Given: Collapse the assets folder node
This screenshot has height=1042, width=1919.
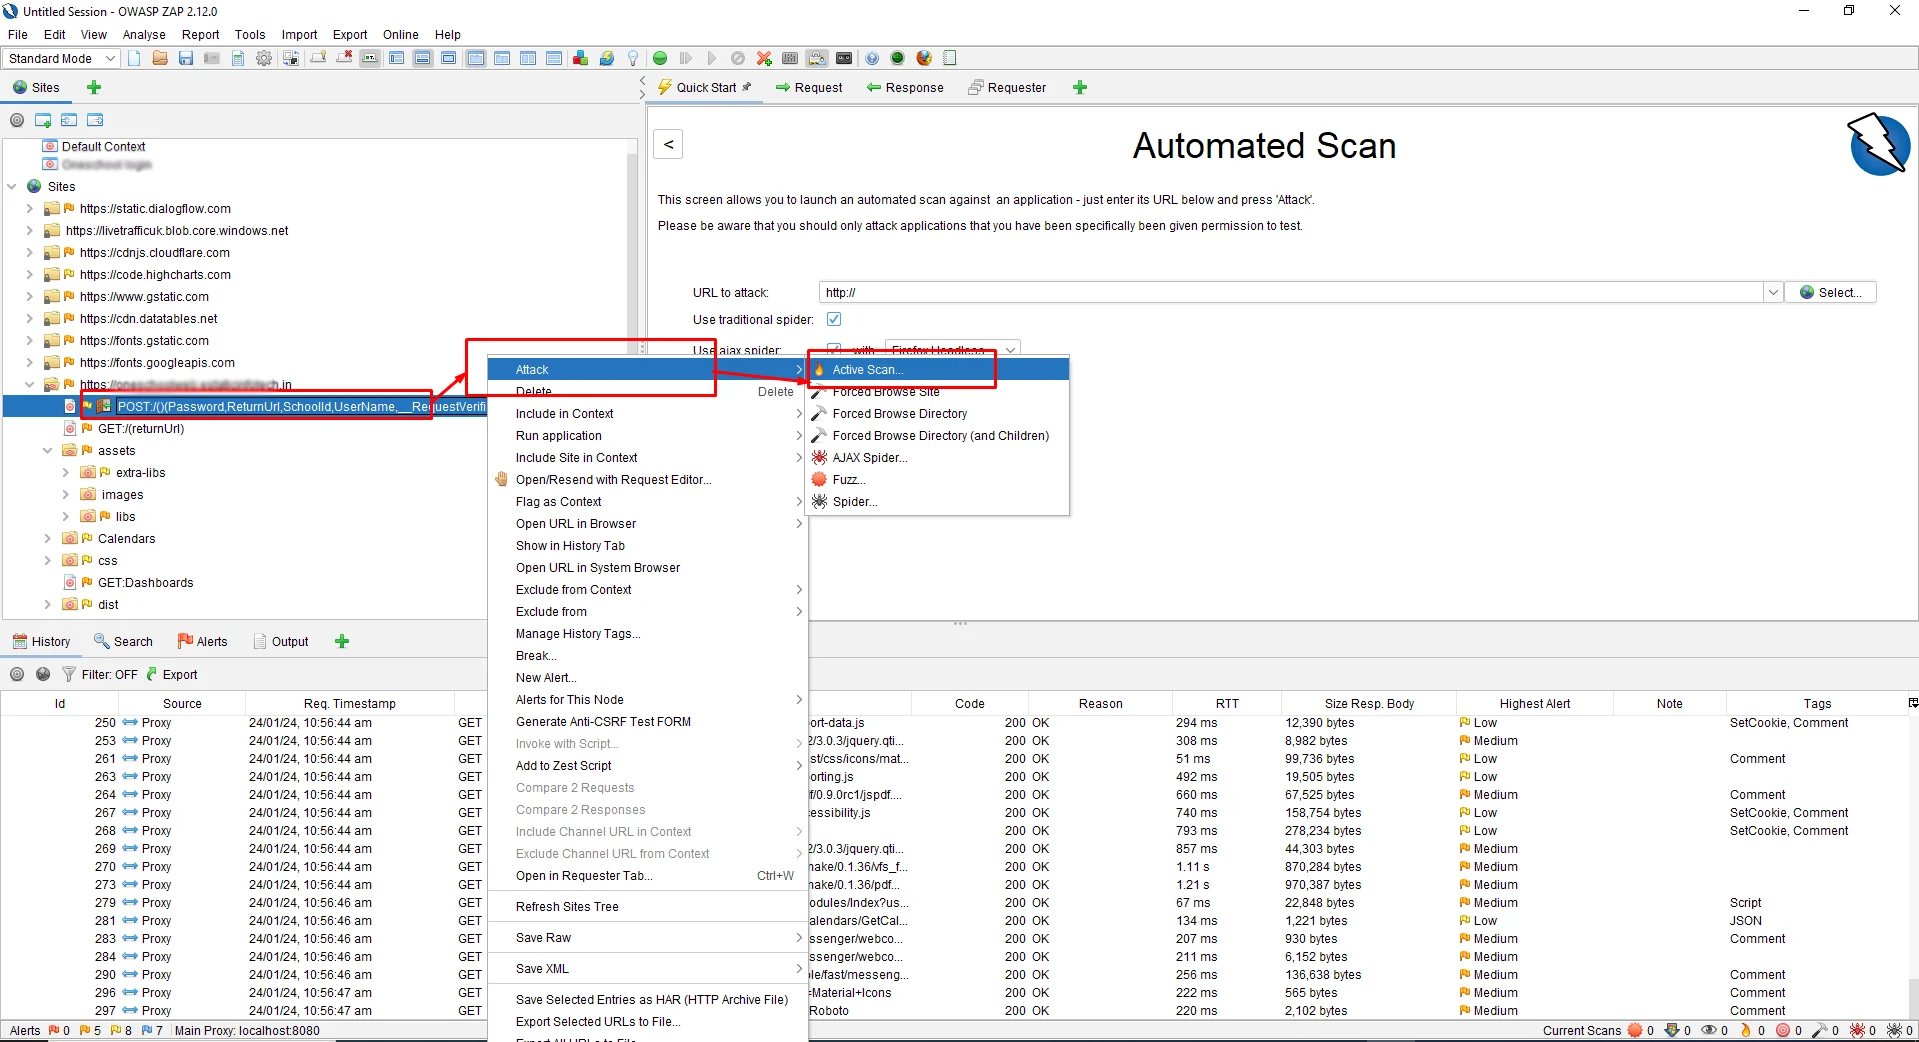Looking at the screenshot, I should coord(47,451).
